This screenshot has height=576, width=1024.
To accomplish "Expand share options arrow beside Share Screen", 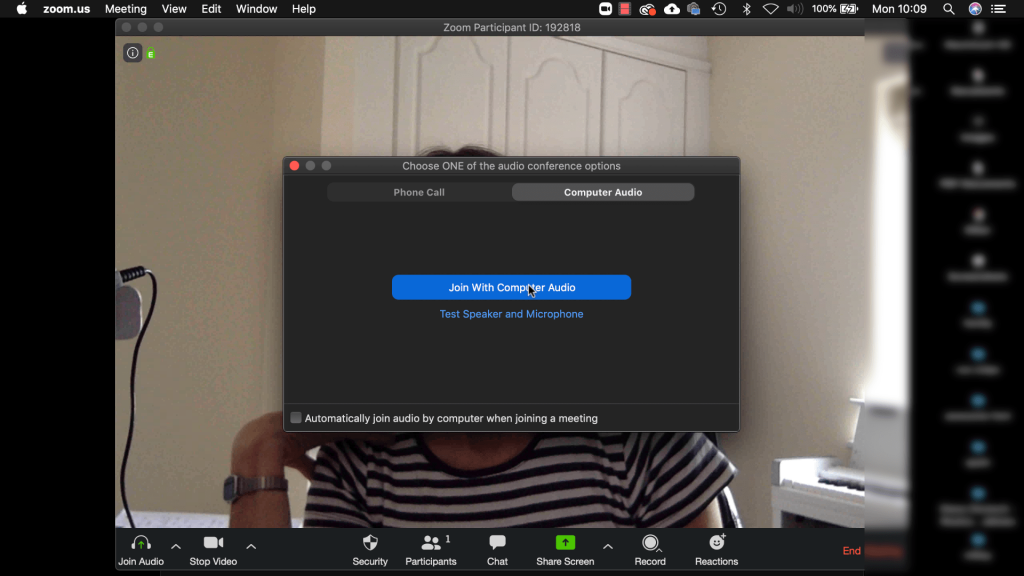I will tap(608, 546).
